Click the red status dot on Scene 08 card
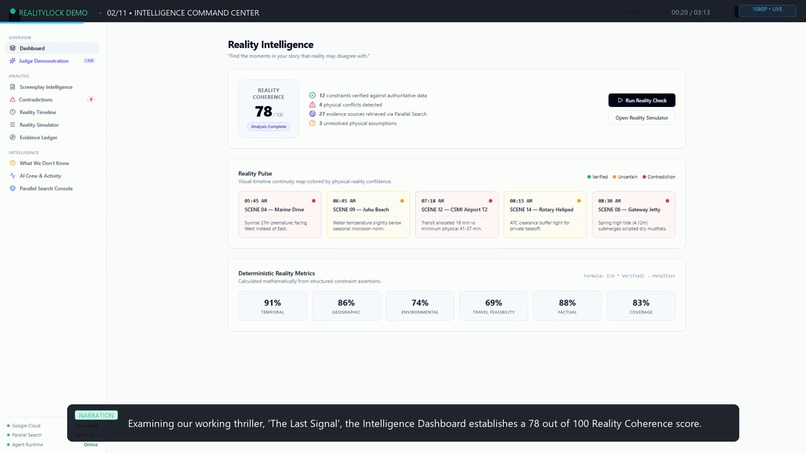Image resolution: width=806 pixels, height=453 pixels. click(x=667, y=201)
